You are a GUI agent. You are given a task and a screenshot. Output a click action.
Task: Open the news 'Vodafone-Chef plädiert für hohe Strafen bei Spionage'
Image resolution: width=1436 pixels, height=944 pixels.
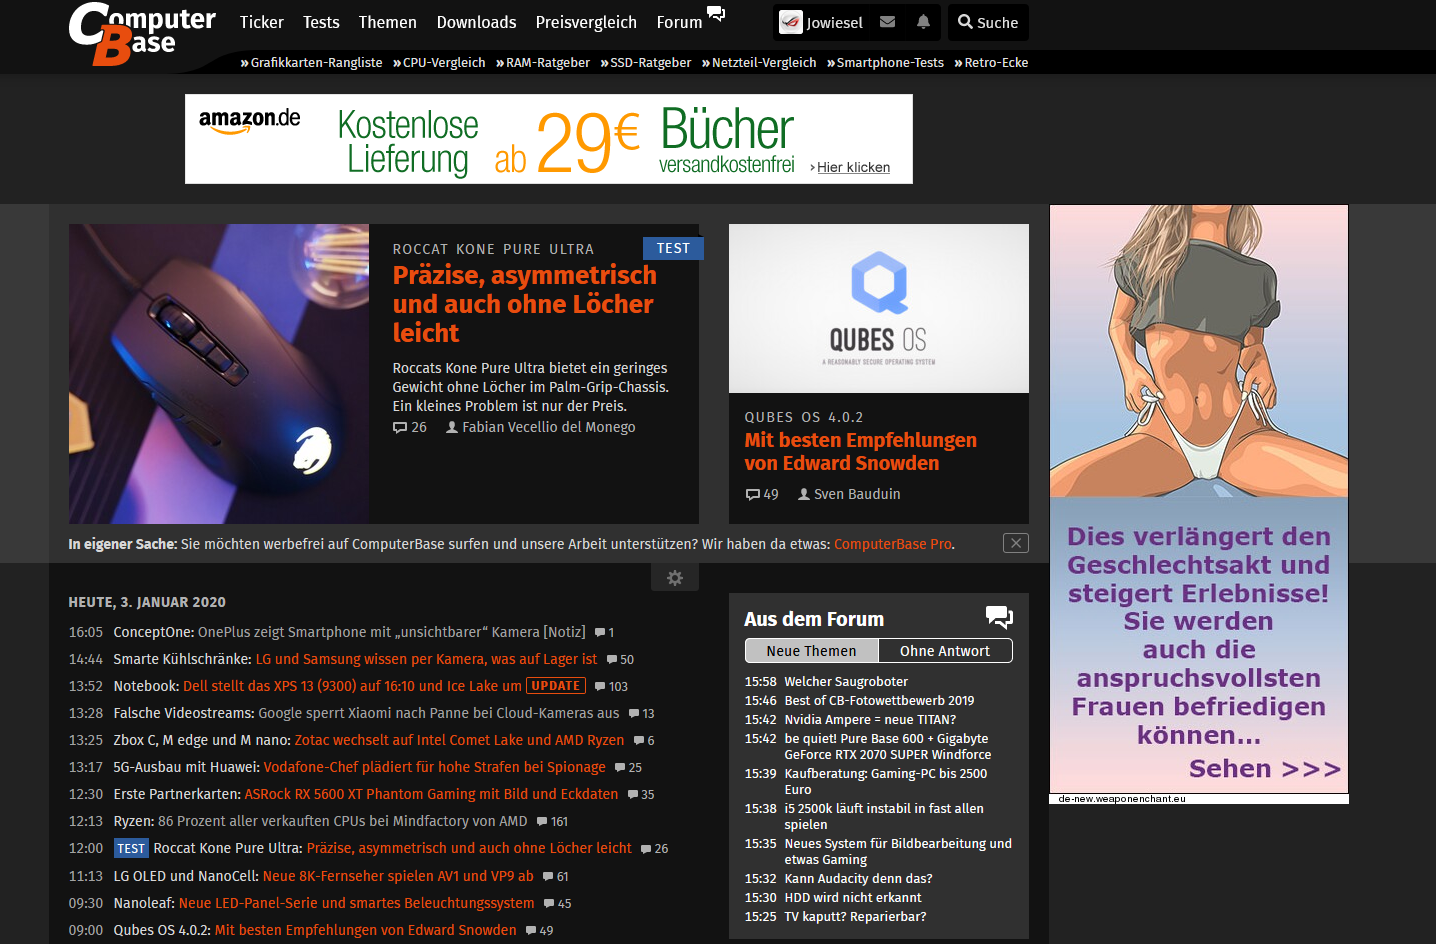(434, 767)
